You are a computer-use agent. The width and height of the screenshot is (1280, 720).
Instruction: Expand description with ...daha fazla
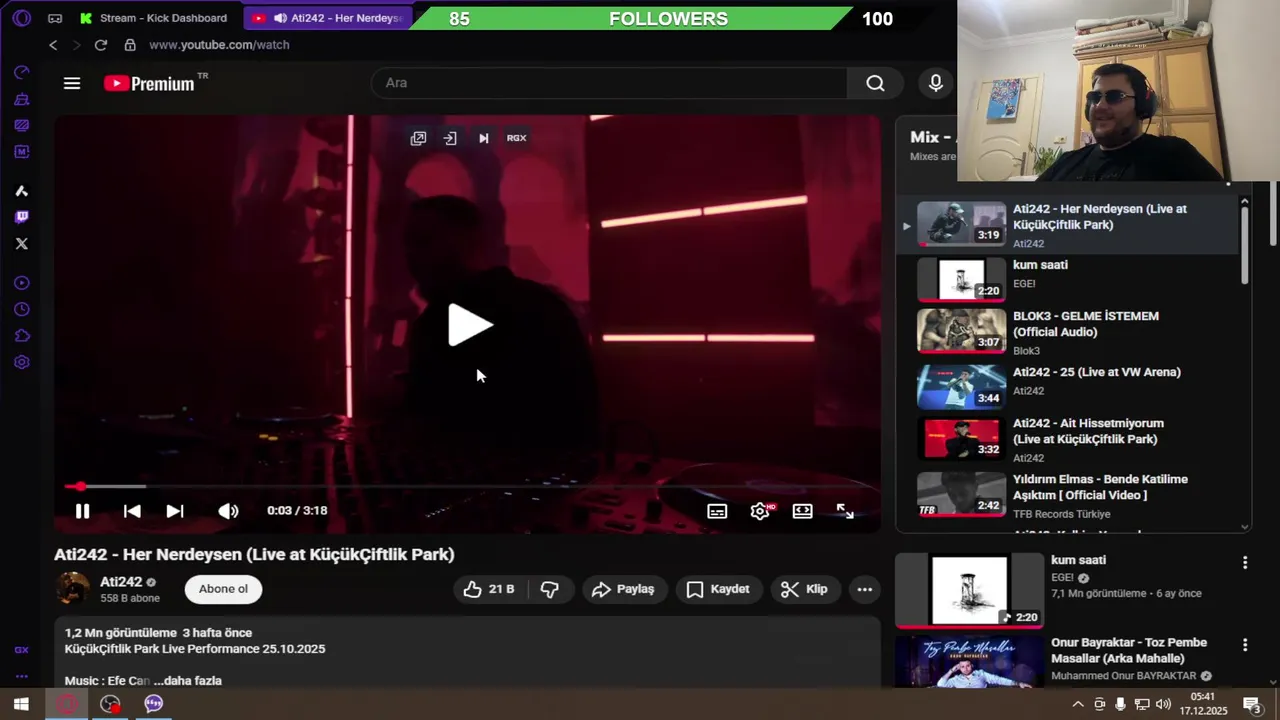point(188,681)
